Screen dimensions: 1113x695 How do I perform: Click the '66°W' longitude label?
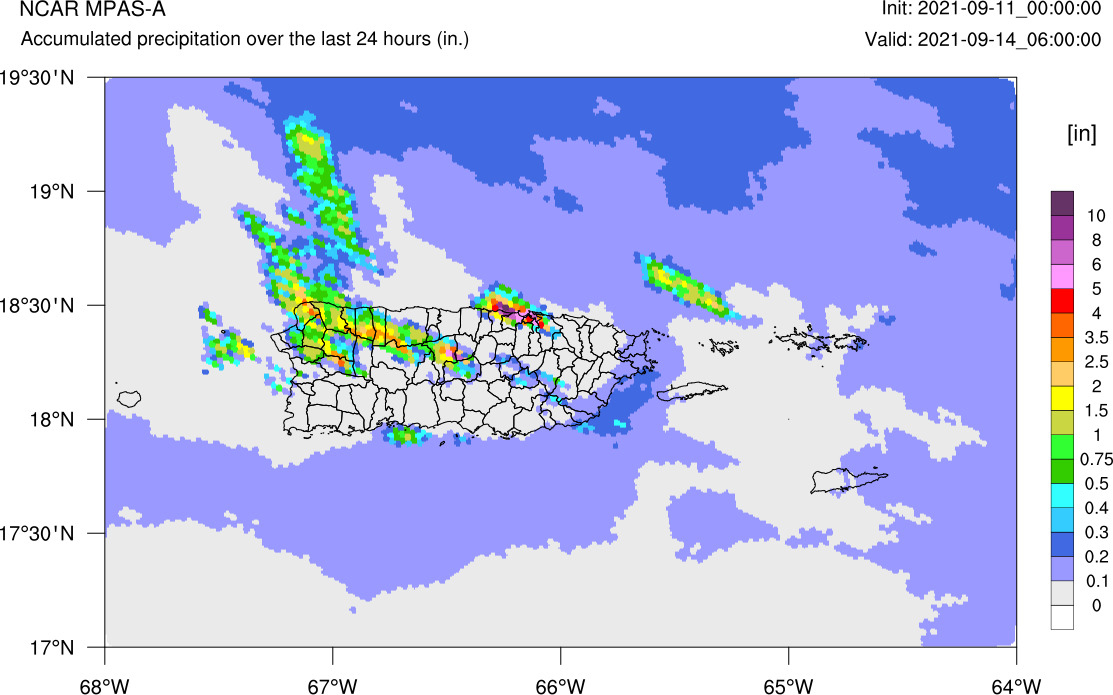tap(561, 686)
